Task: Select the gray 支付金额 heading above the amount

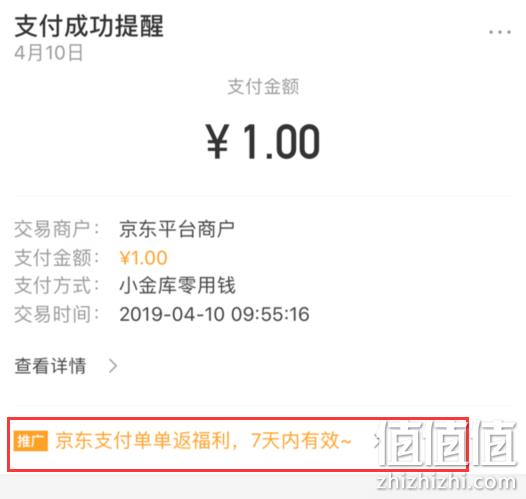Action: point(263,87)
